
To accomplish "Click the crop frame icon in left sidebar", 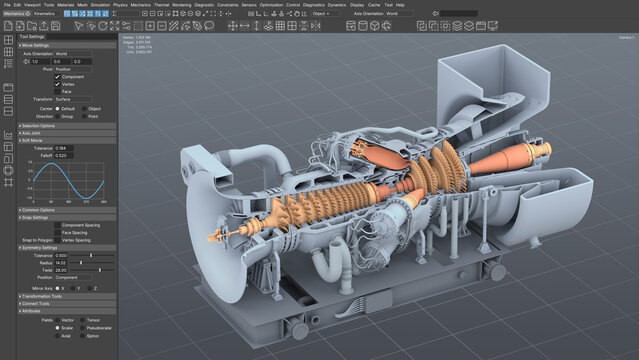I will point(8,182).
